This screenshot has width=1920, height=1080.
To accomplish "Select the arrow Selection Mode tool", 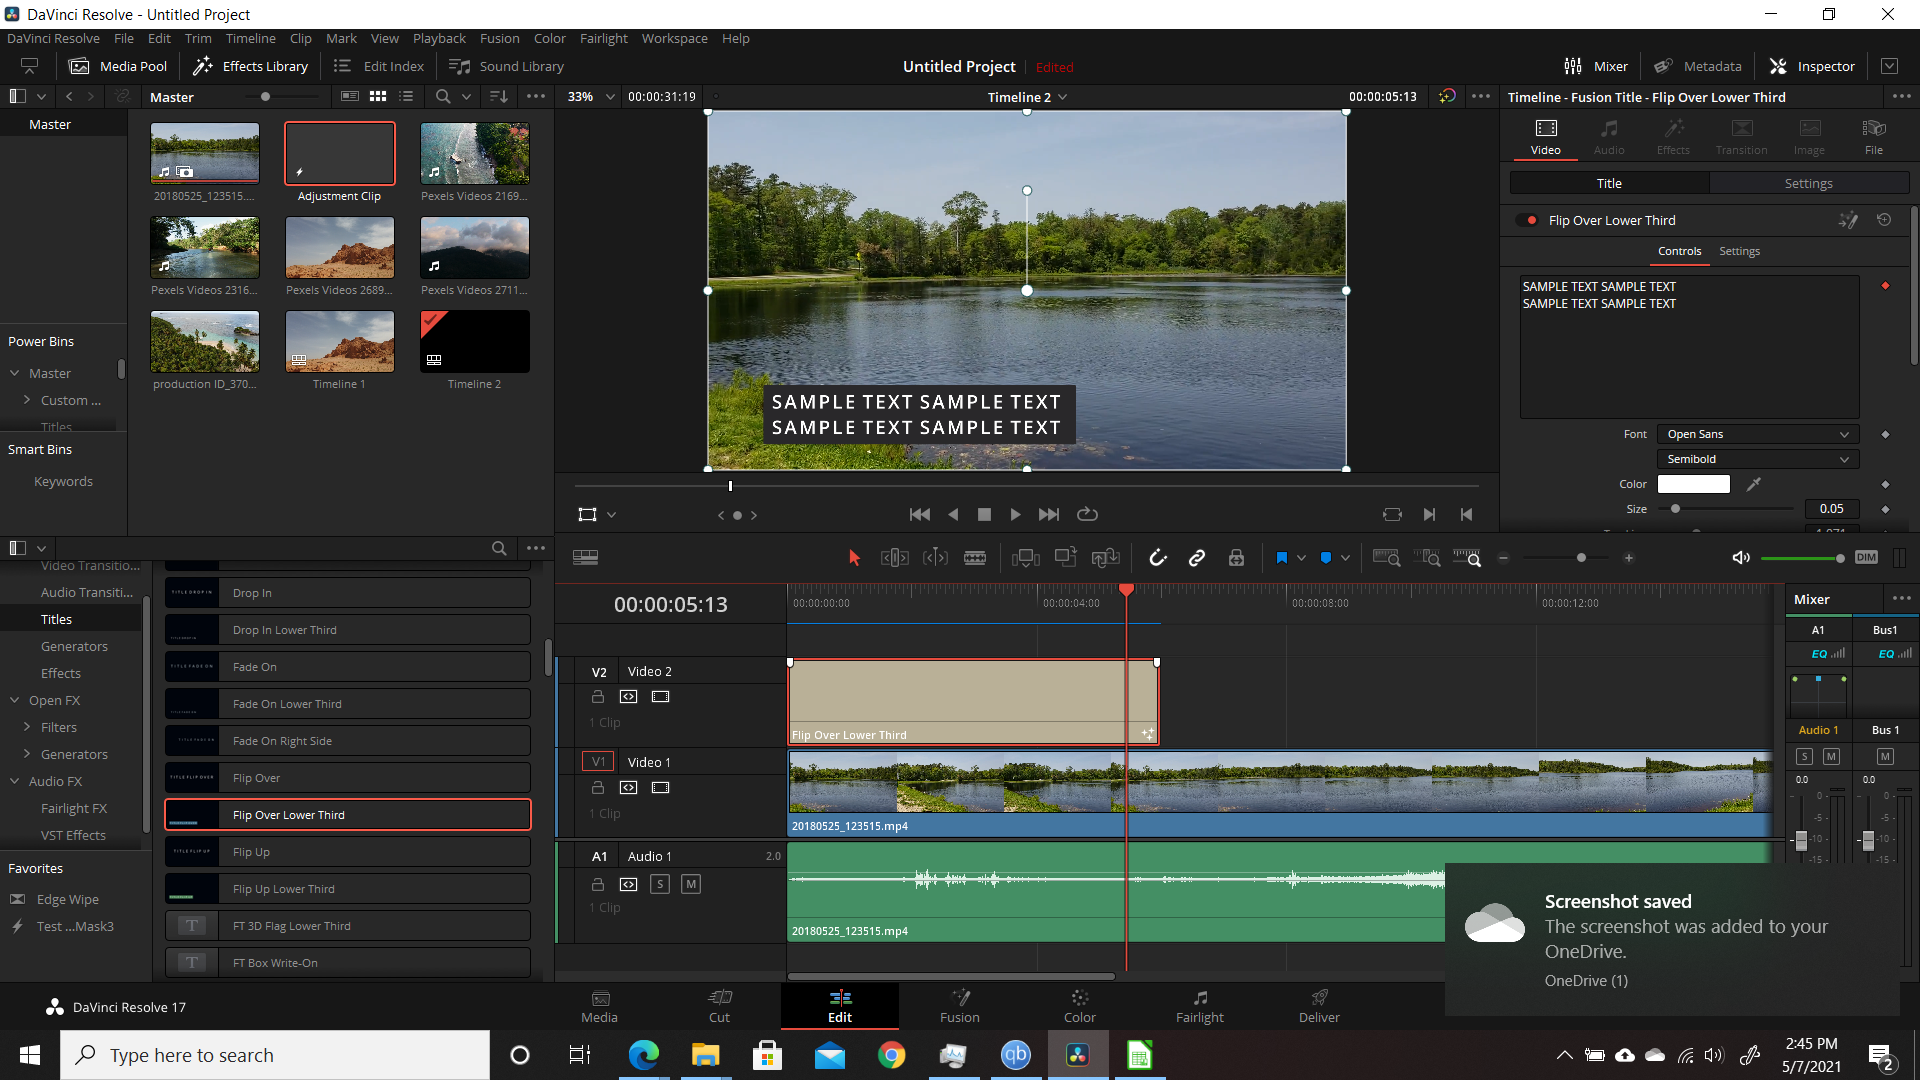I will click(x=854, y=558).
